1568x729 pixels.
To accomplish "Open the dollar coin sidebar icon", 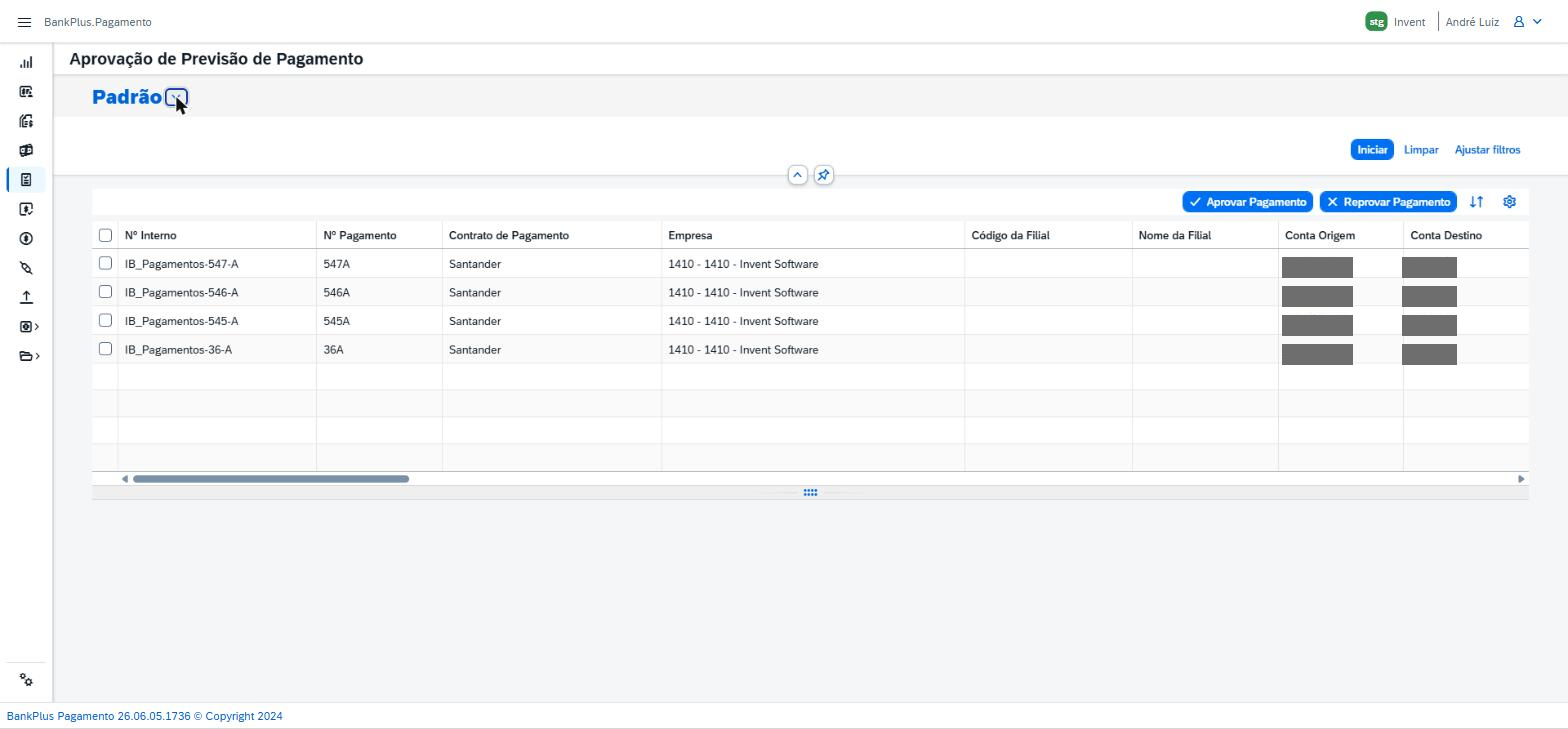I will [x=26, y=239].
